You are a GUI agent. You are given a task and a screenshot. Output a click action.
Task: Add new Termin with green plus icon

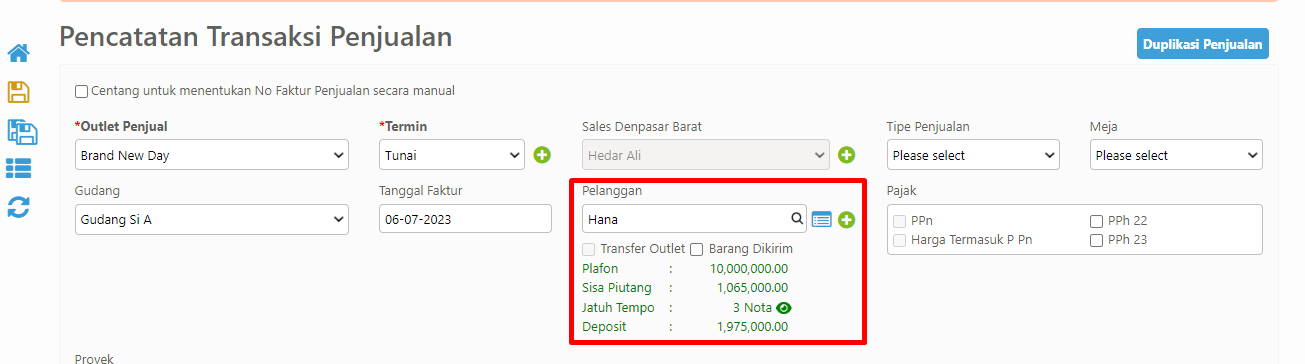tap(542, 155)
